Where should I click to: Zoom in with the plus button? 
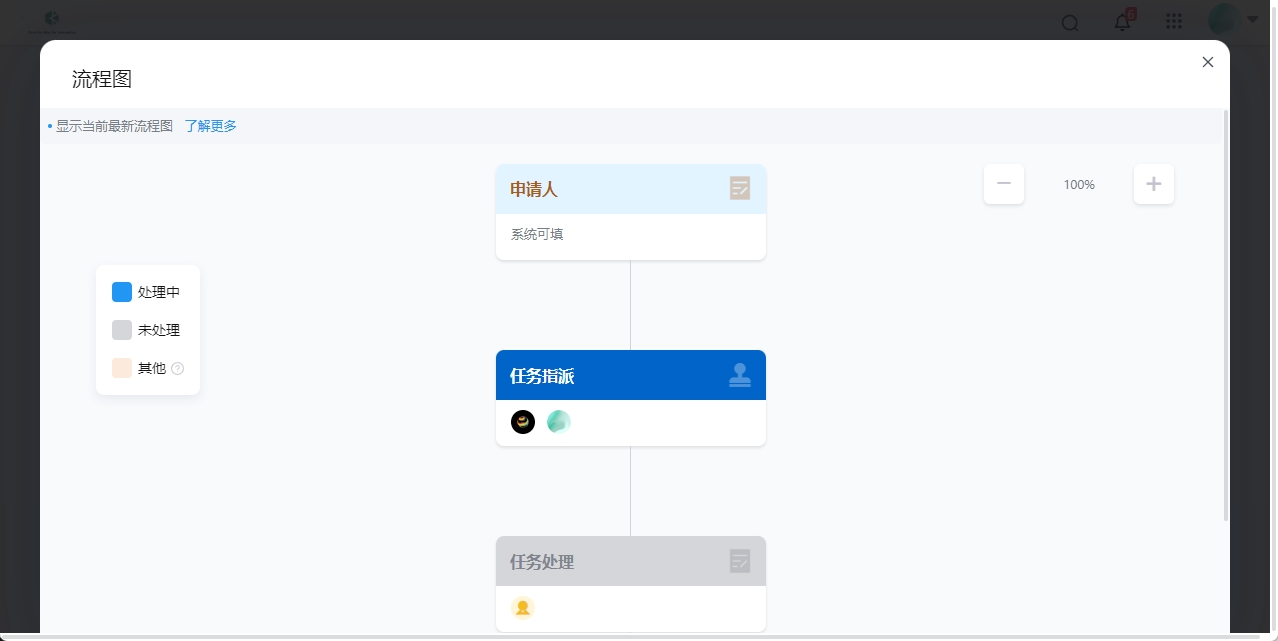(1154, 184)
